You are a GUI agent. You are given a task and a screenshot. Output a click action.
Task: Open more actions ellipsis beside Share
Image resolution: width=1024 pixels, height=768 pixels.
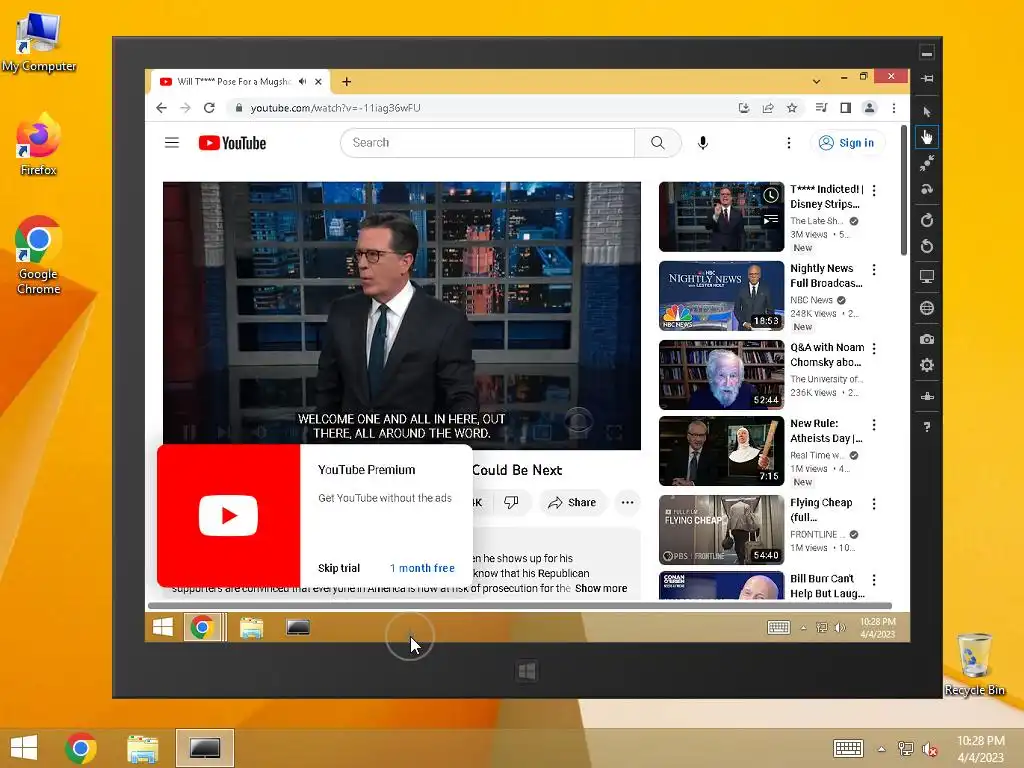[x=628, y=502]
